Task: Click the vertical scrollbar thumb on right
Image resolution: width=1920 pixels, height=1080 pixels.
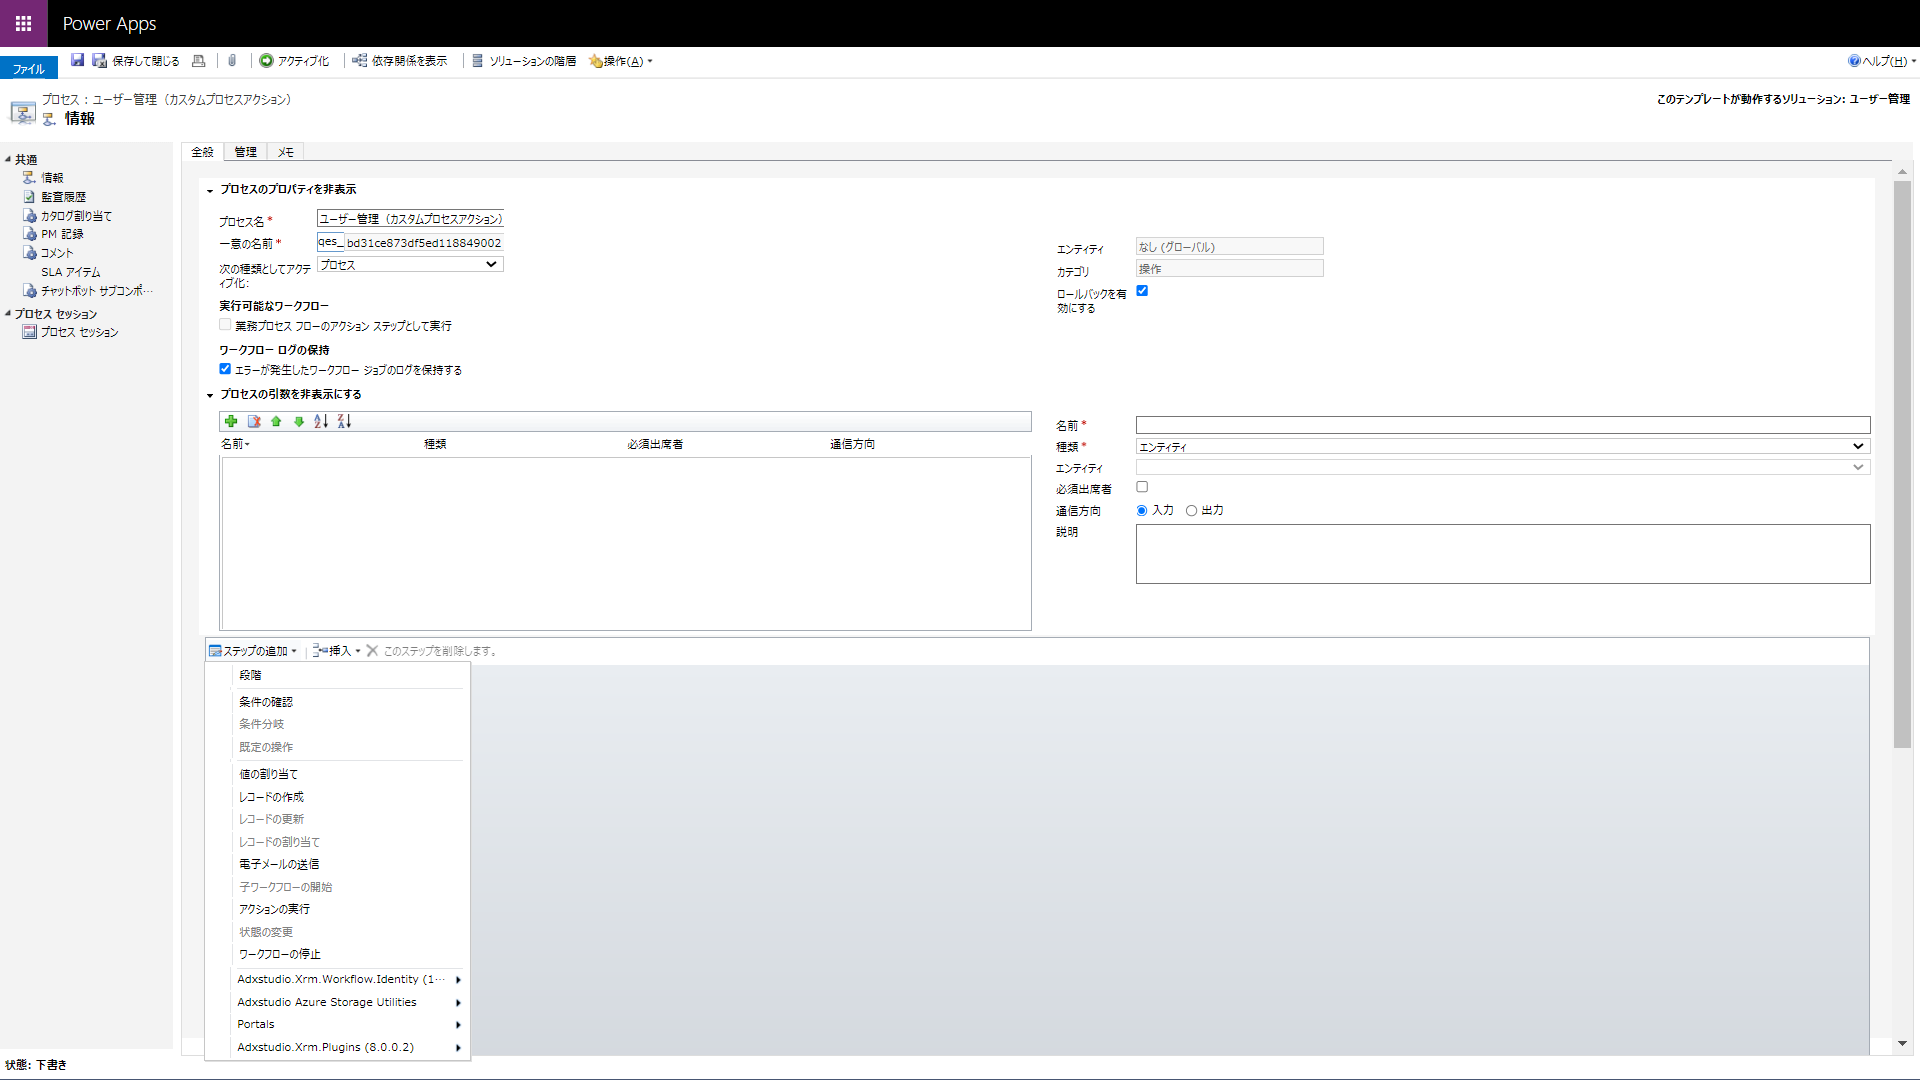Action: pyautogui.click(x=1902, y=460)
